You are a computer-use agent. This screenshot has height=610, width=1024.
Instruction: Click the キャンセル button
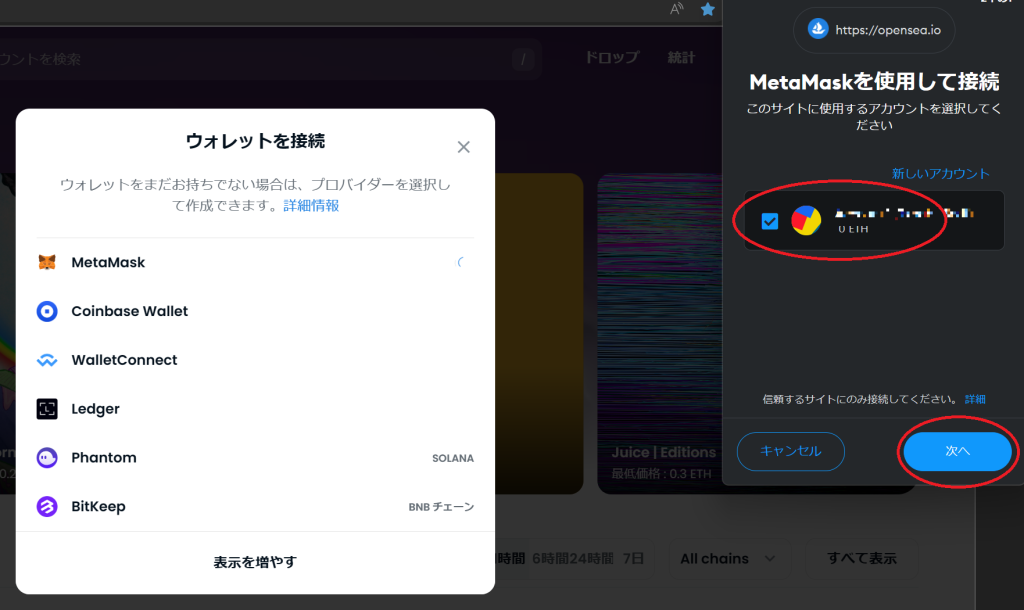(x=790, y=452)
